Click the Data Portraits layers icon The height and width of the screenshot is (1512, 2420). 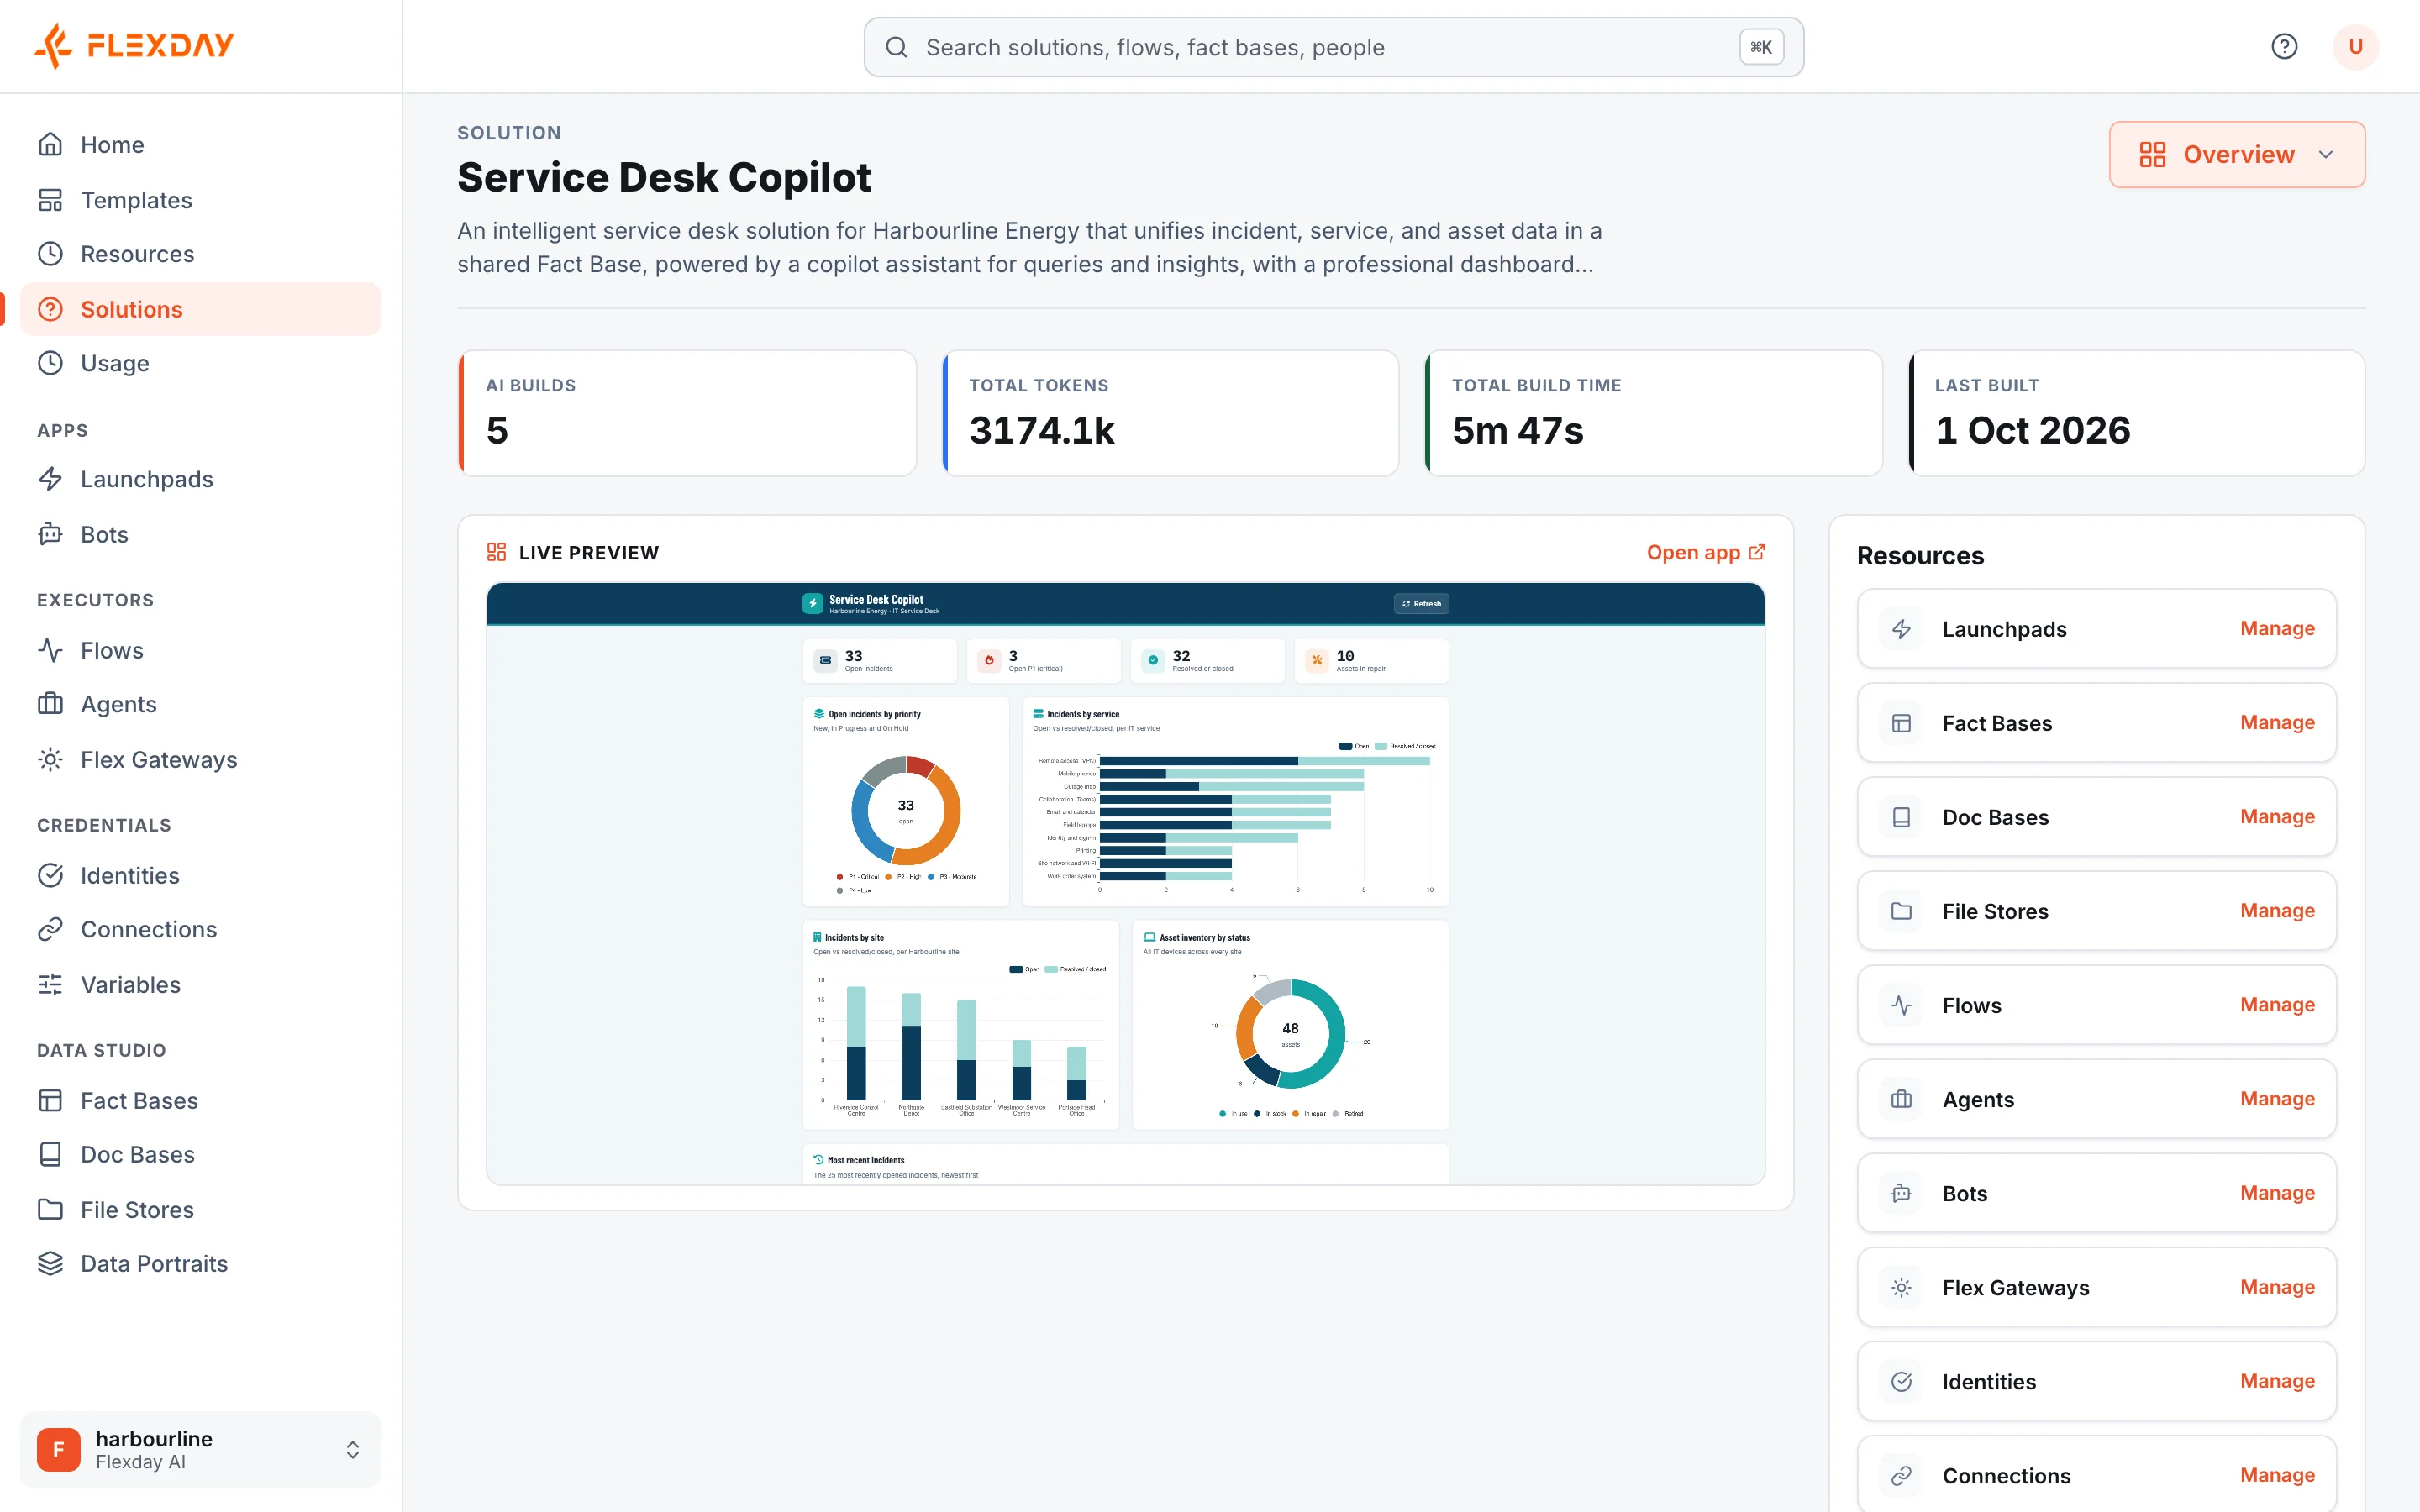pos(50,1263)
